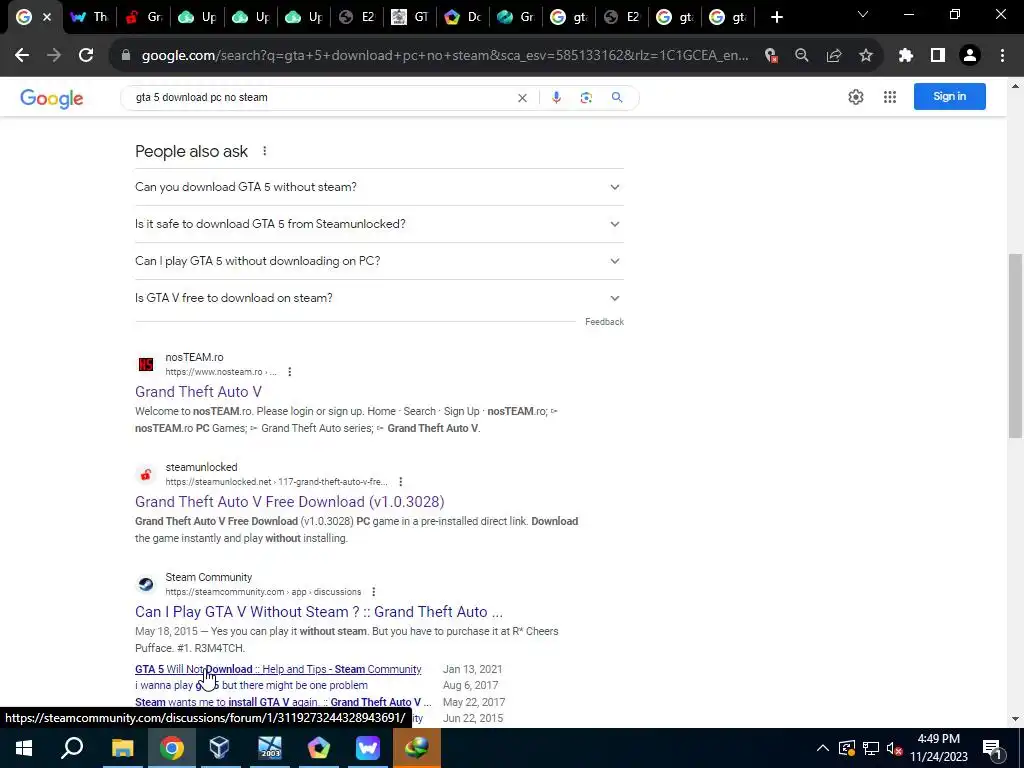Click the page vertical scrollbar thumb

click(x=1015, y=346)
